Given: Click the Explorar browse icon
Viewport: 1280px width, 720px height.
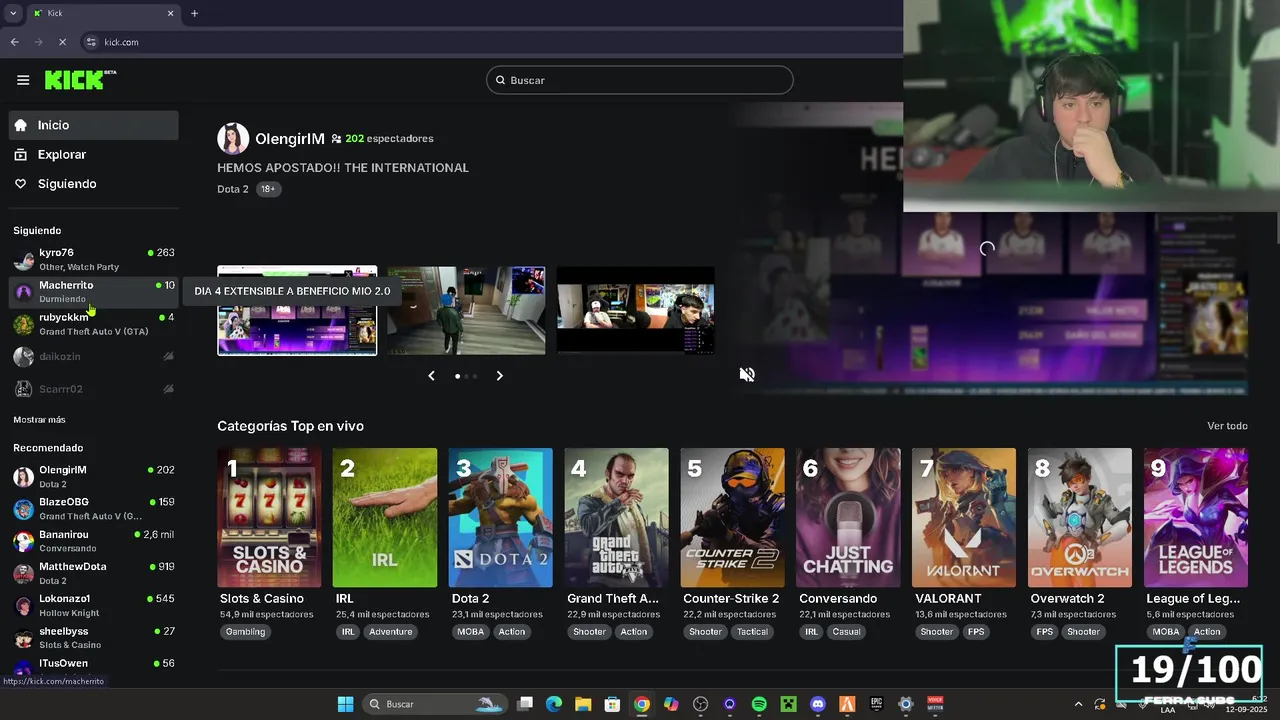Looking at the screenshot, I should 21,155.
